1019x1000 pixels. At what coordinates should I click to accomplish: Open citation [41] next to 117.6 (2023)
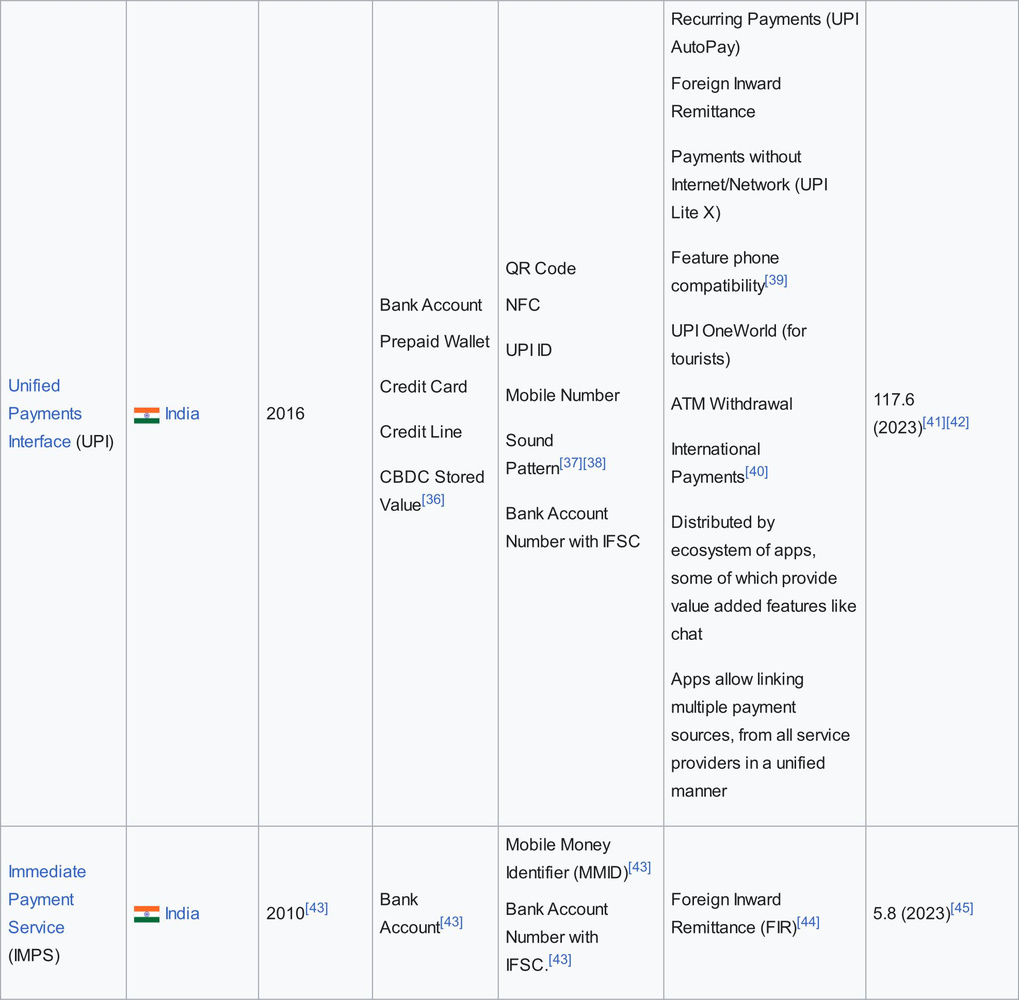coord(934,422)
